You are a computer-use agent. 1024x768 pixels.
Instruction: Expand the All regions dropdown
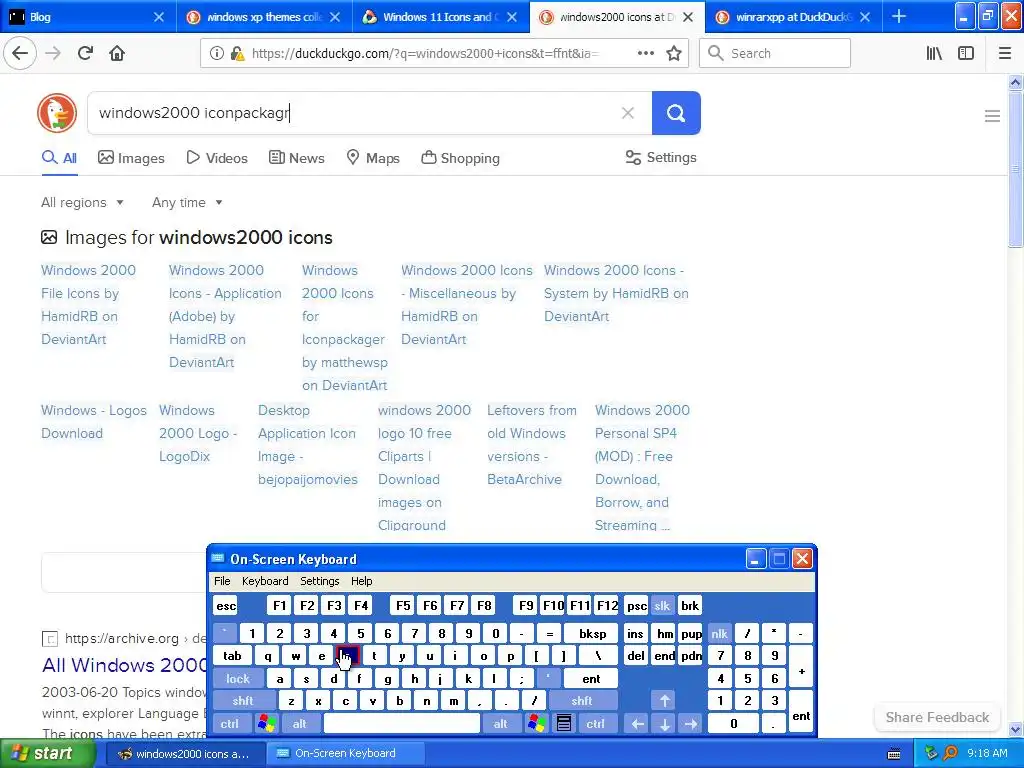[x=82, y=202]
